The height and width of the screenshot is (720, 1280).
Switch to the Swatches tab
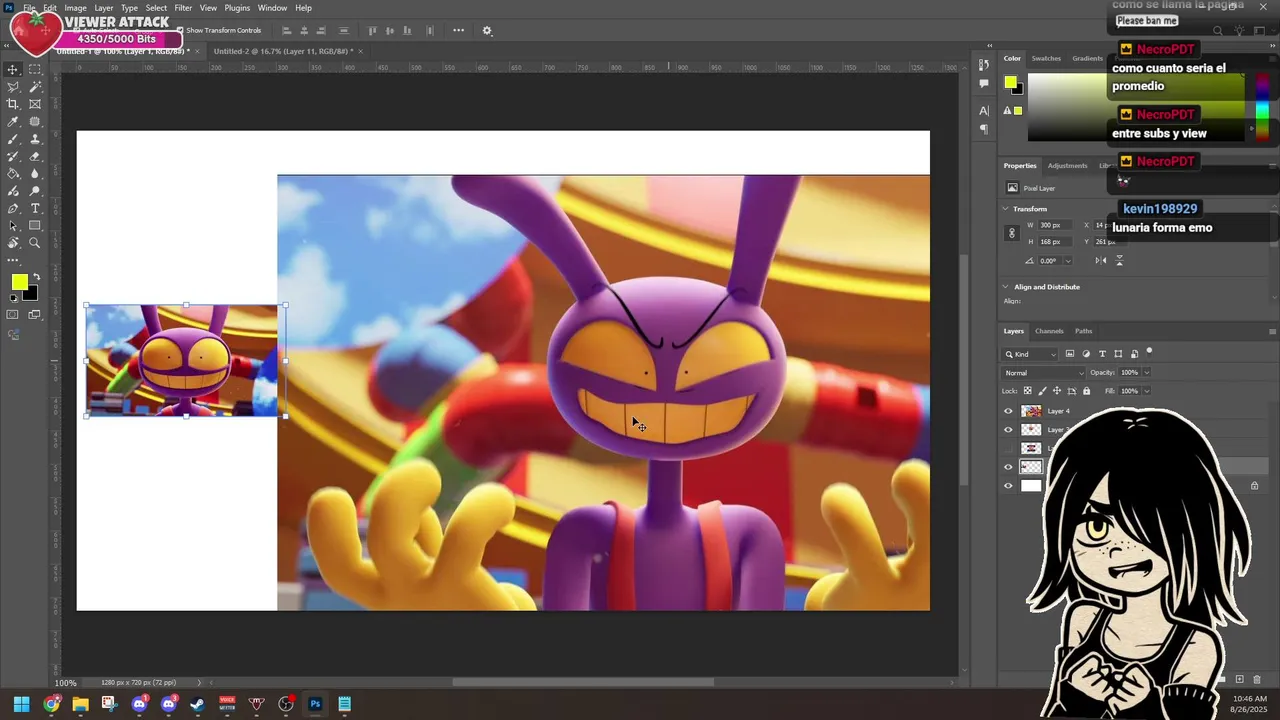pyautogui.click(x=1046, y=58)
